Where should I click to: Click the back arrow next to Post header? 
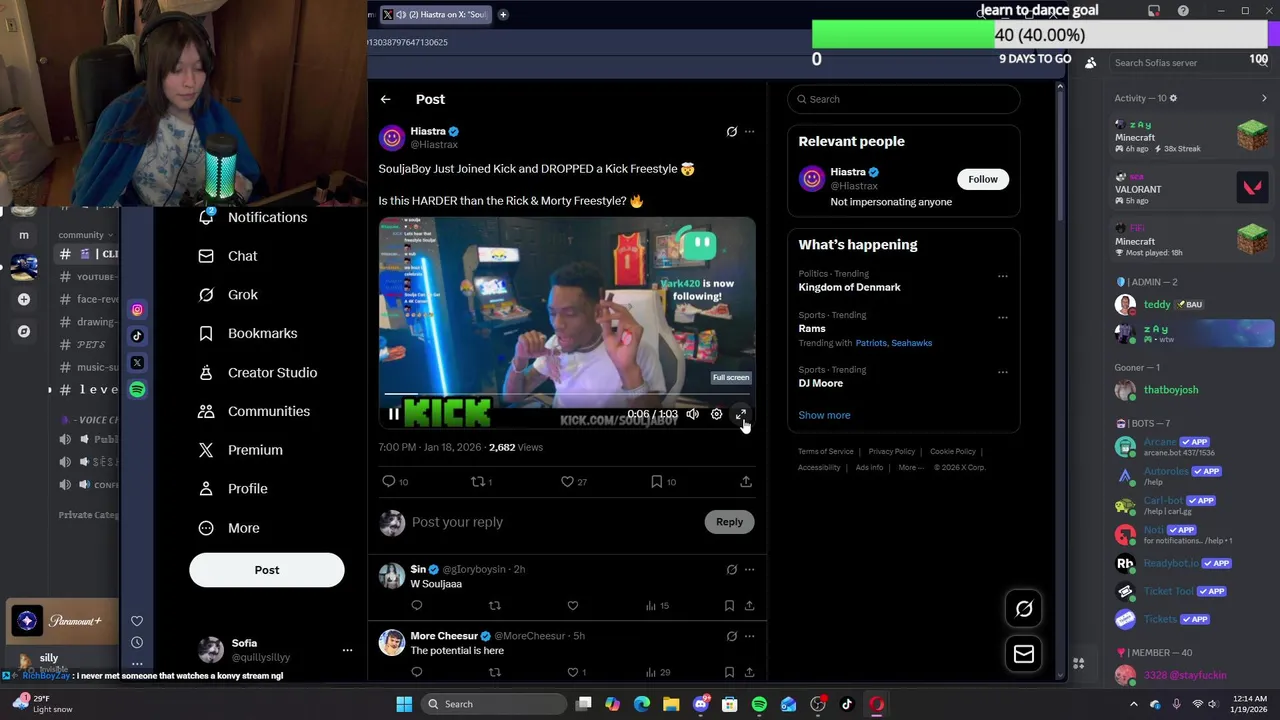click(x=385, y=99)
